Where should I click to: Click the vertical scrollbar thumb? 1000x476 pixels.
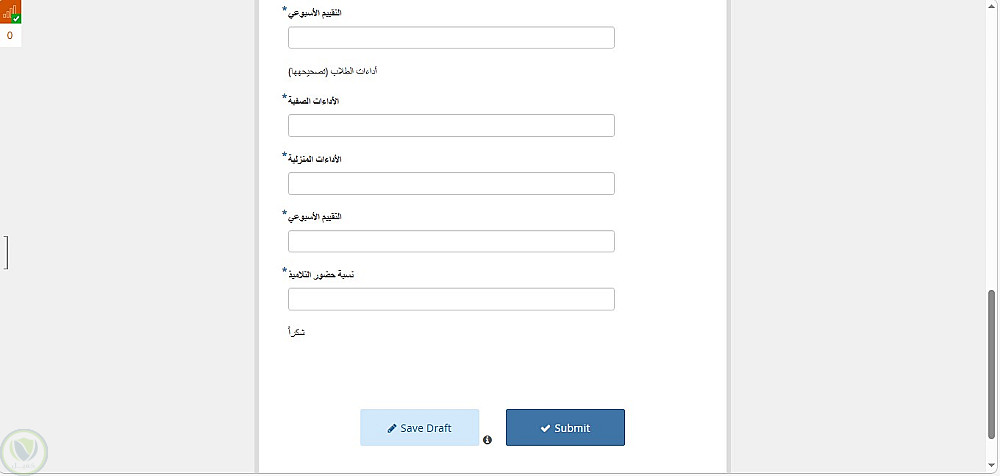point(992,365)
